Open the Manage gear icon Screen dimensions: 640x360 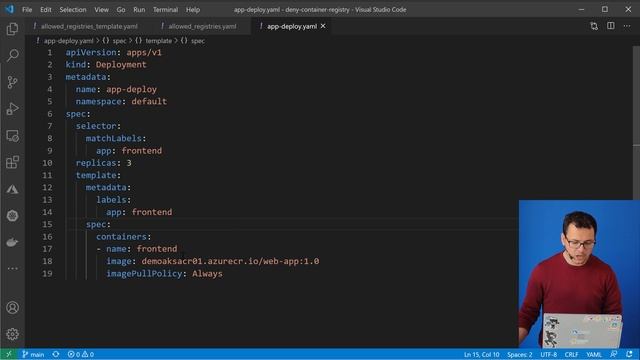(12, 334)
